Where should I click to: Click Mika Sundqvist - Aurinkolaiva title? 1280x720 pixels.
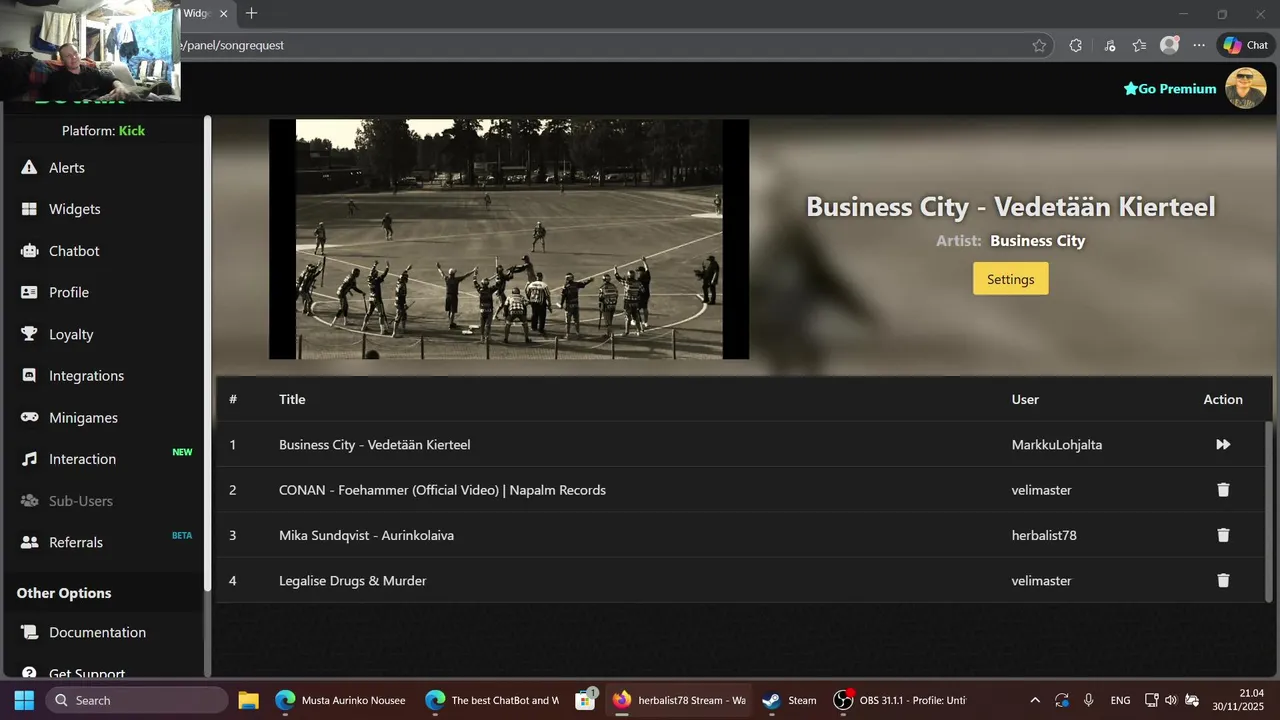(x=366, y=535)
